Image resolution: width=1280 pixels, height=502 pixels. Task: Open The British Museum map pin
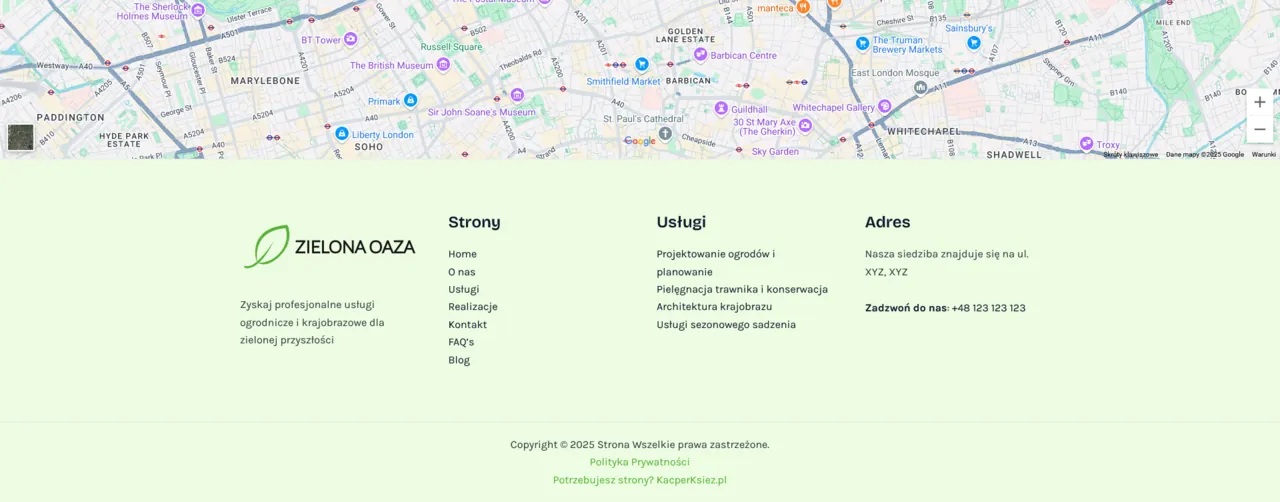point(443,65)
